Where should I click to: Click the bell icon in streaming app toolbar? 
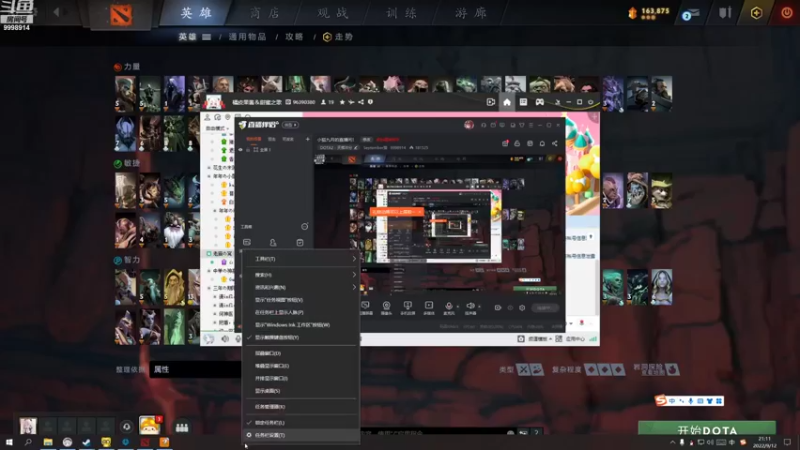click(542, 143)
